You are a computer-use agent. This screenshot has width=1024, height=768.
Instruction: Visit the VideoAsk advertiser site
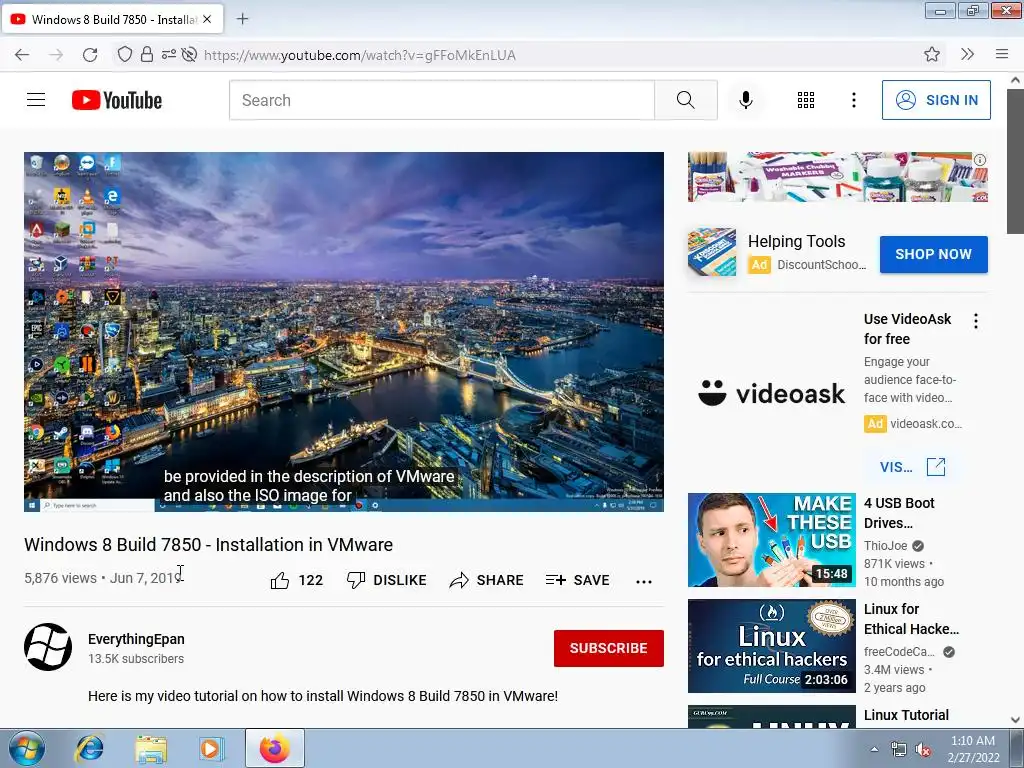912,467
